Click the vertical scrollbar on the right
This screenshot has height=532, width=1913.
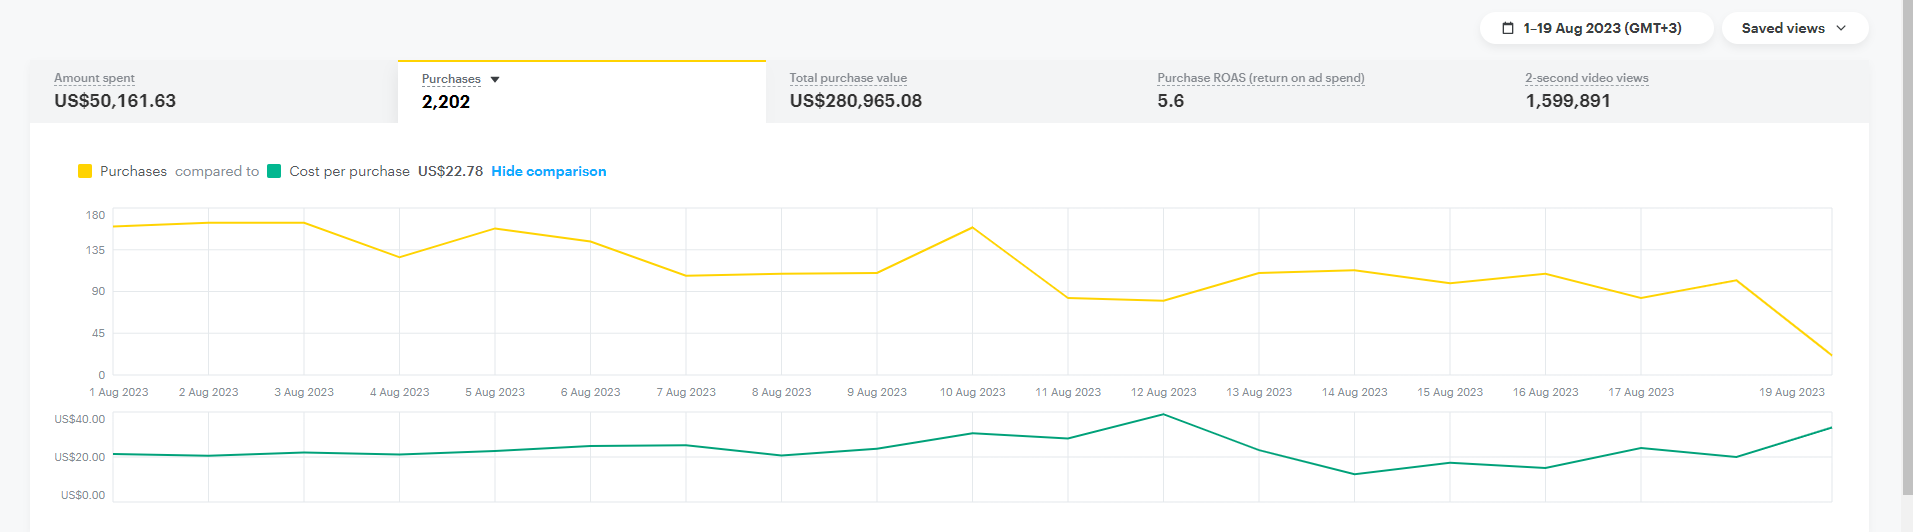pos(1907,250)
